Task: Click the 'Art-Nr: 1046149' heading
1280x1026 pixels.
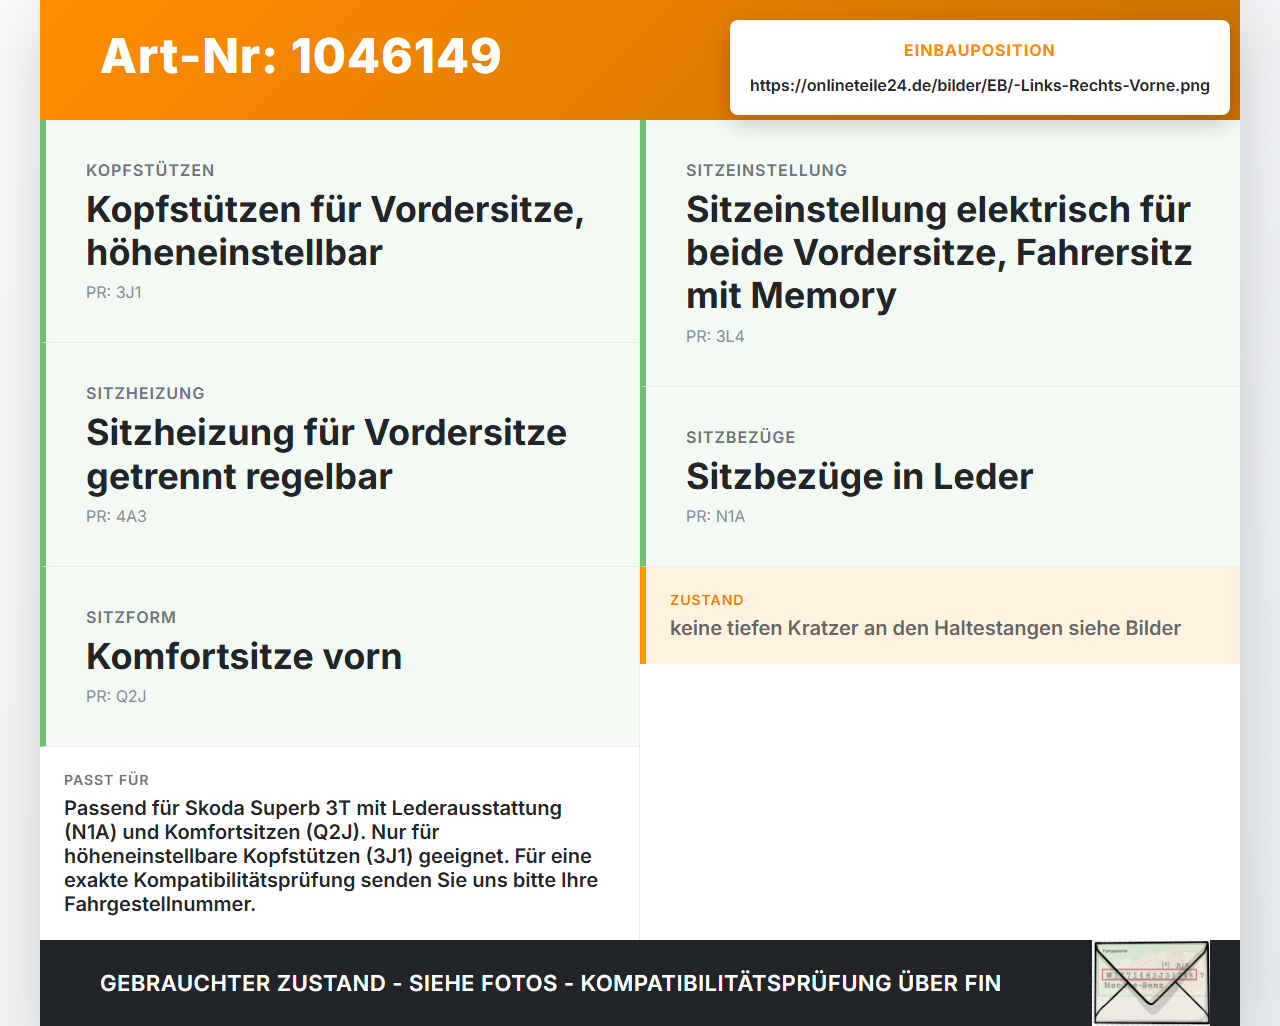Action: (x=301, y=56)
